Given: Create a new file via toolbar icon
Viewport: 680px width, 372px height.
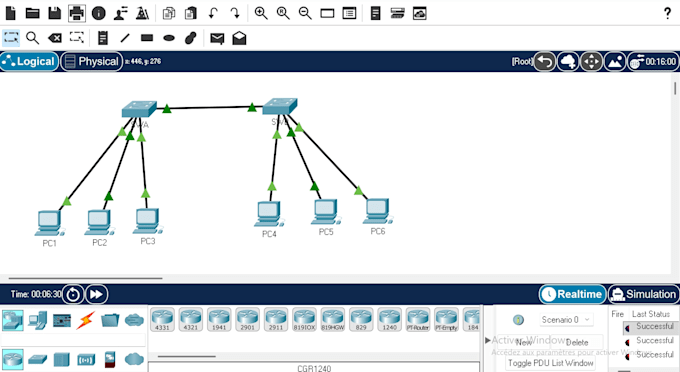Looking at the screenshot, I should pos(10,13).
